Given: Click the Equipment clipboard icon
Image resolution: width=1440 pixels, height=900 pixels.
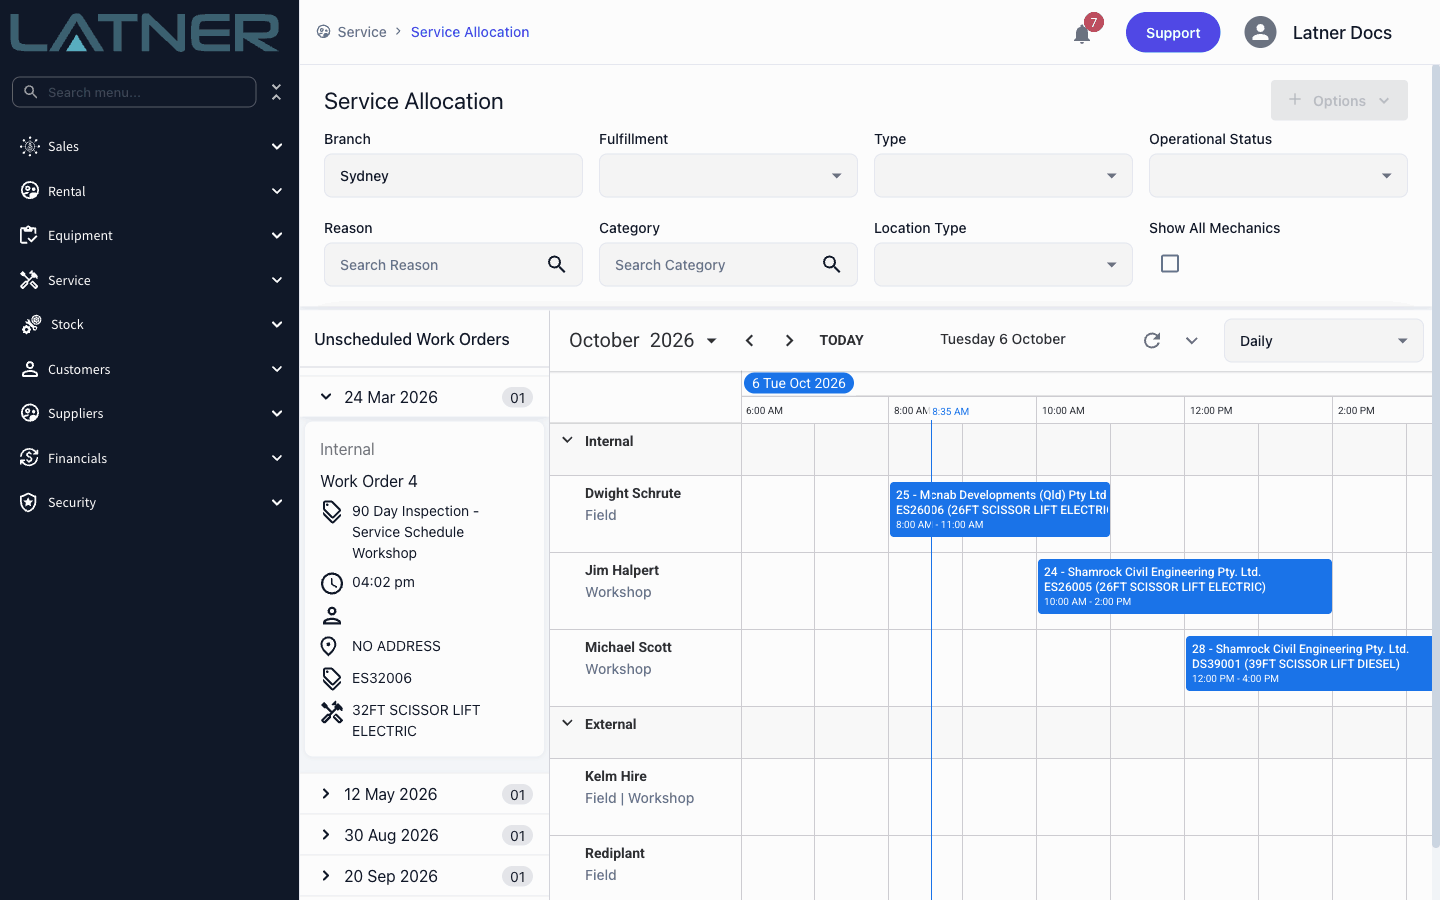Looking at the screenshot, I should coord(29,235).
